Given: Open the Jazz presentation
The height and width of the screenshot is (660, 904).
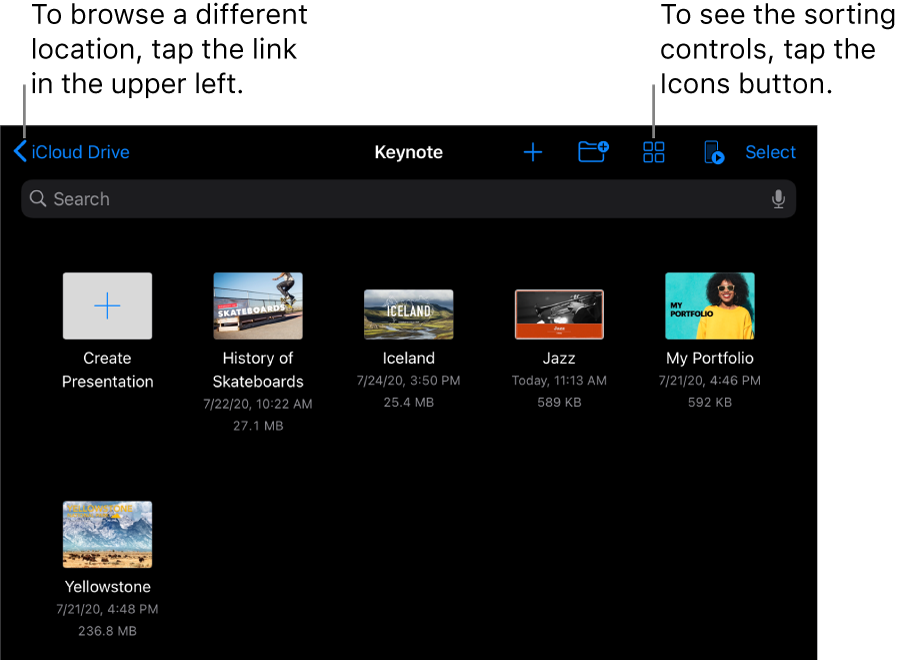Looking at the screenshot, I should click(559, 314).
